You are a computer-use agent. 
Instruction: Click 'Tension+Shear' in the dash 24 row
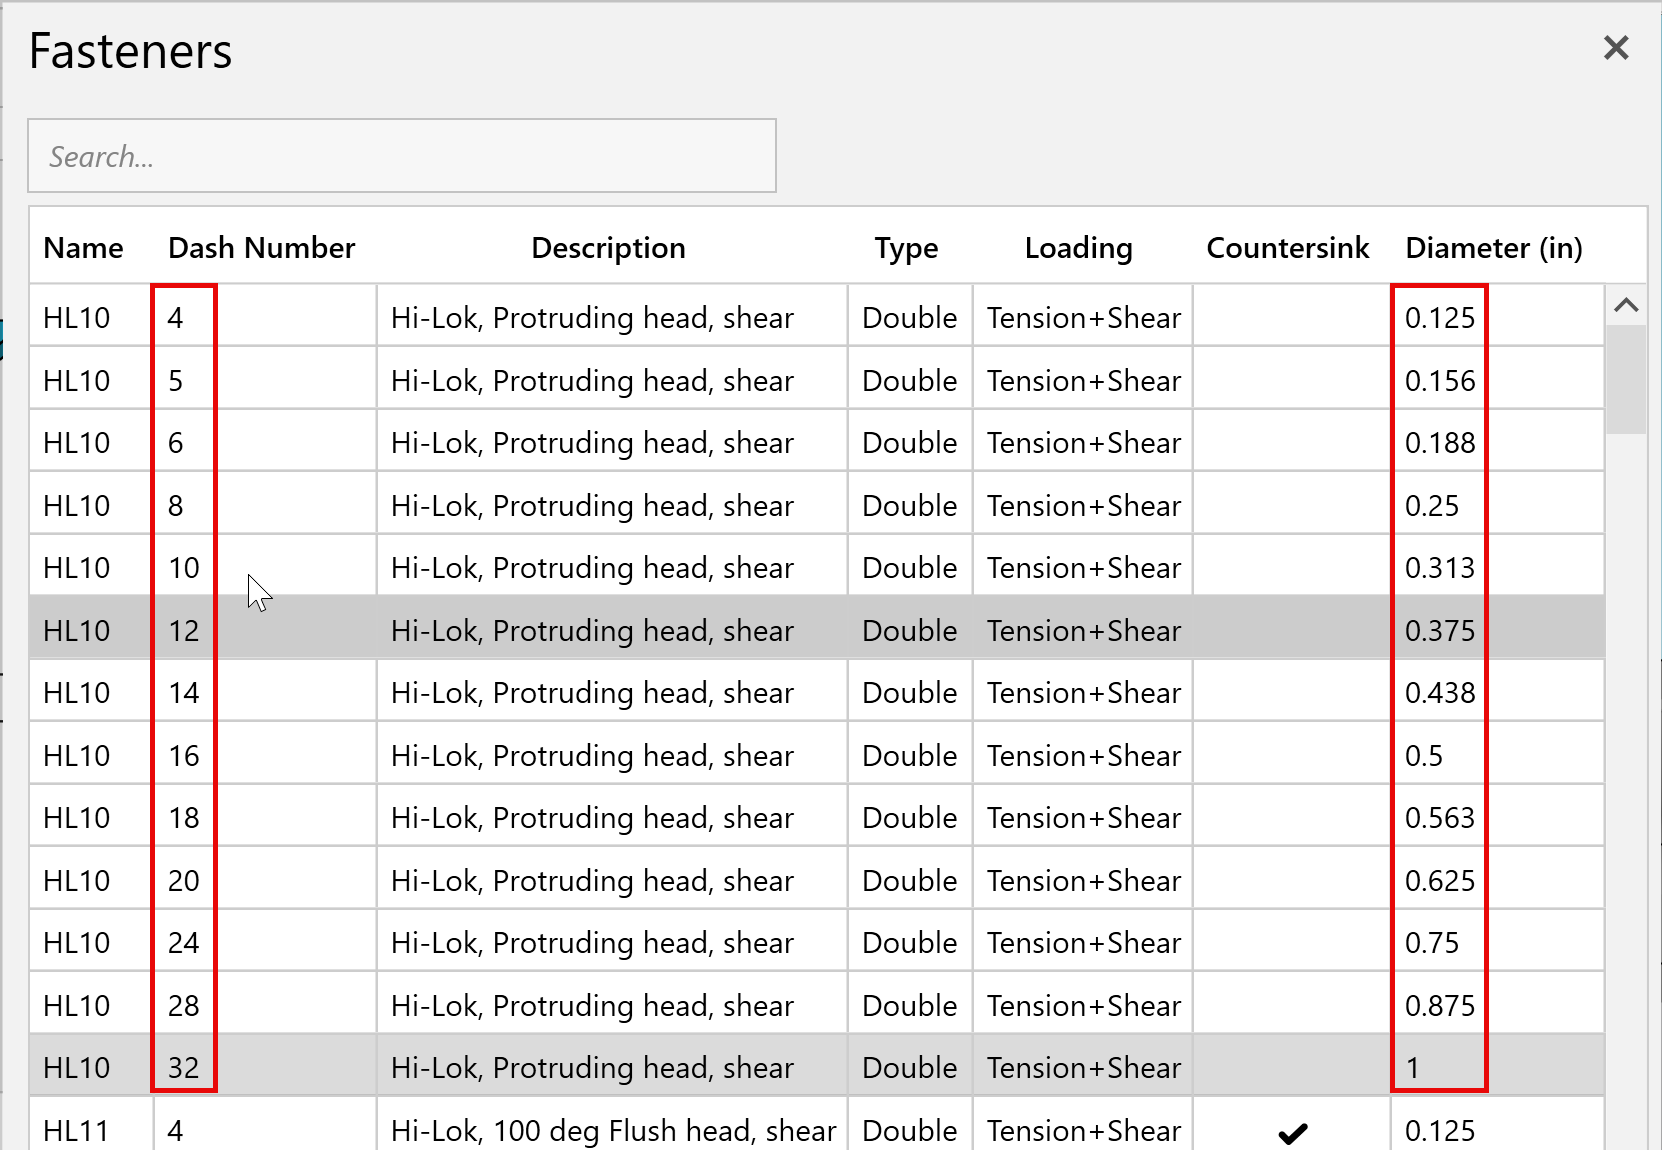coord(1084,943)
